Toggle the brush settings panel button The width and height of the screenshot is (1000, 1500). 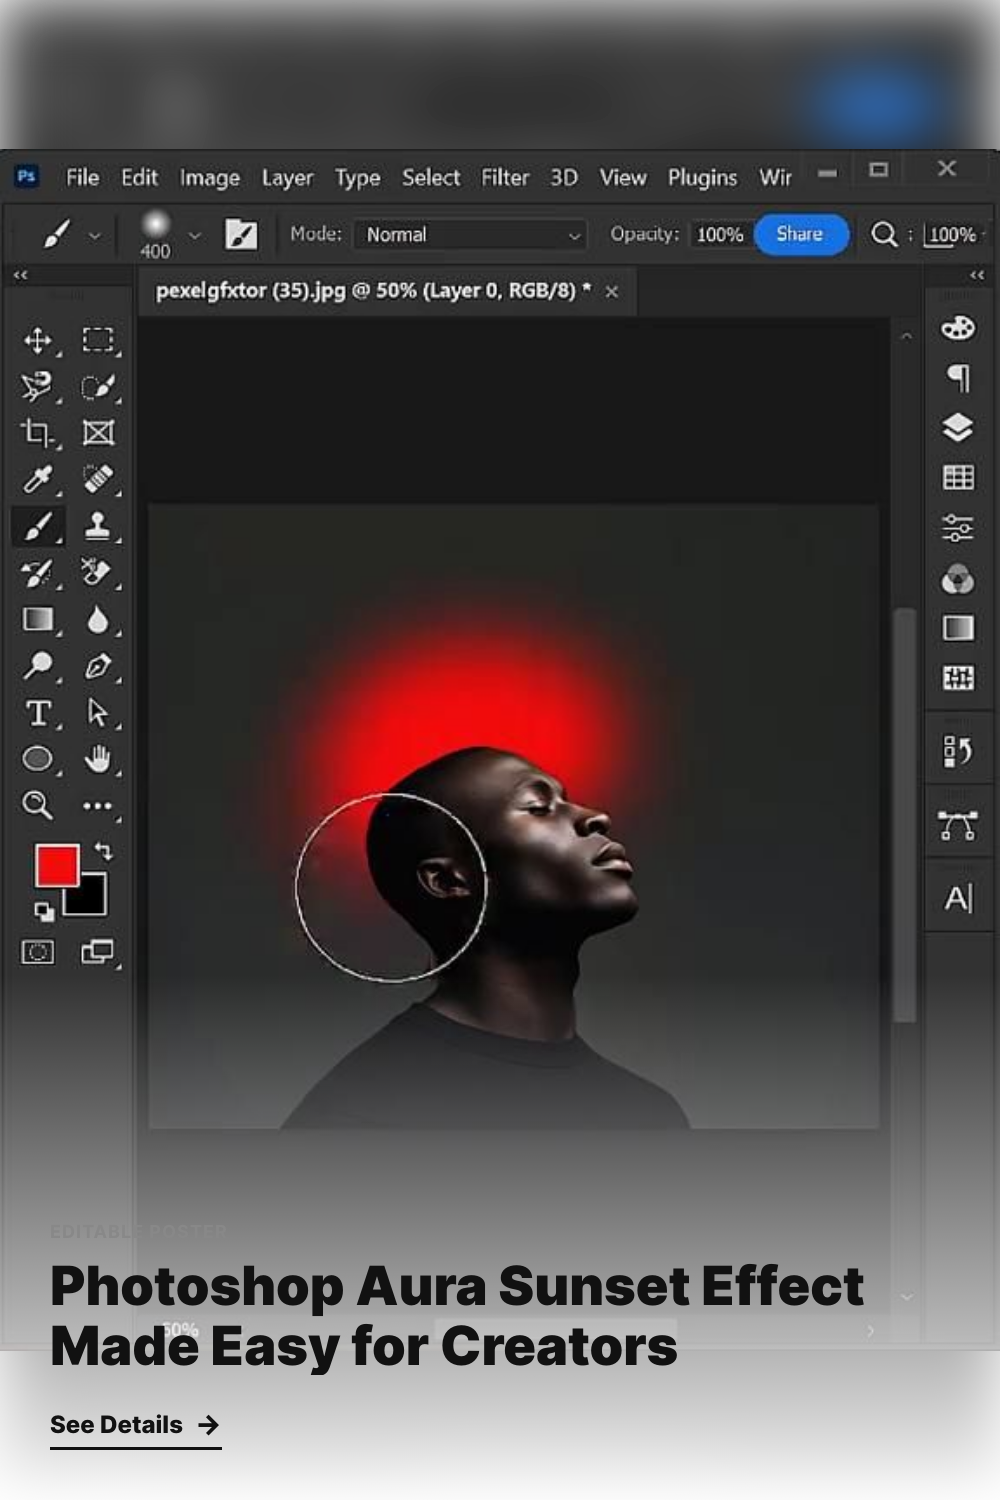pos(241,235)
